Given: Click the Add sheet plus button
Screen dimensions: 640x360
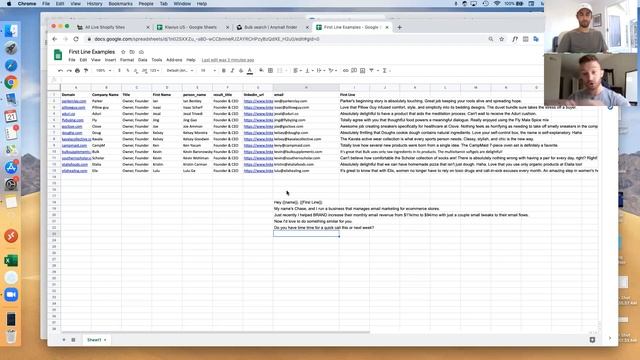Looking at the screenshot, I should 64,340.
